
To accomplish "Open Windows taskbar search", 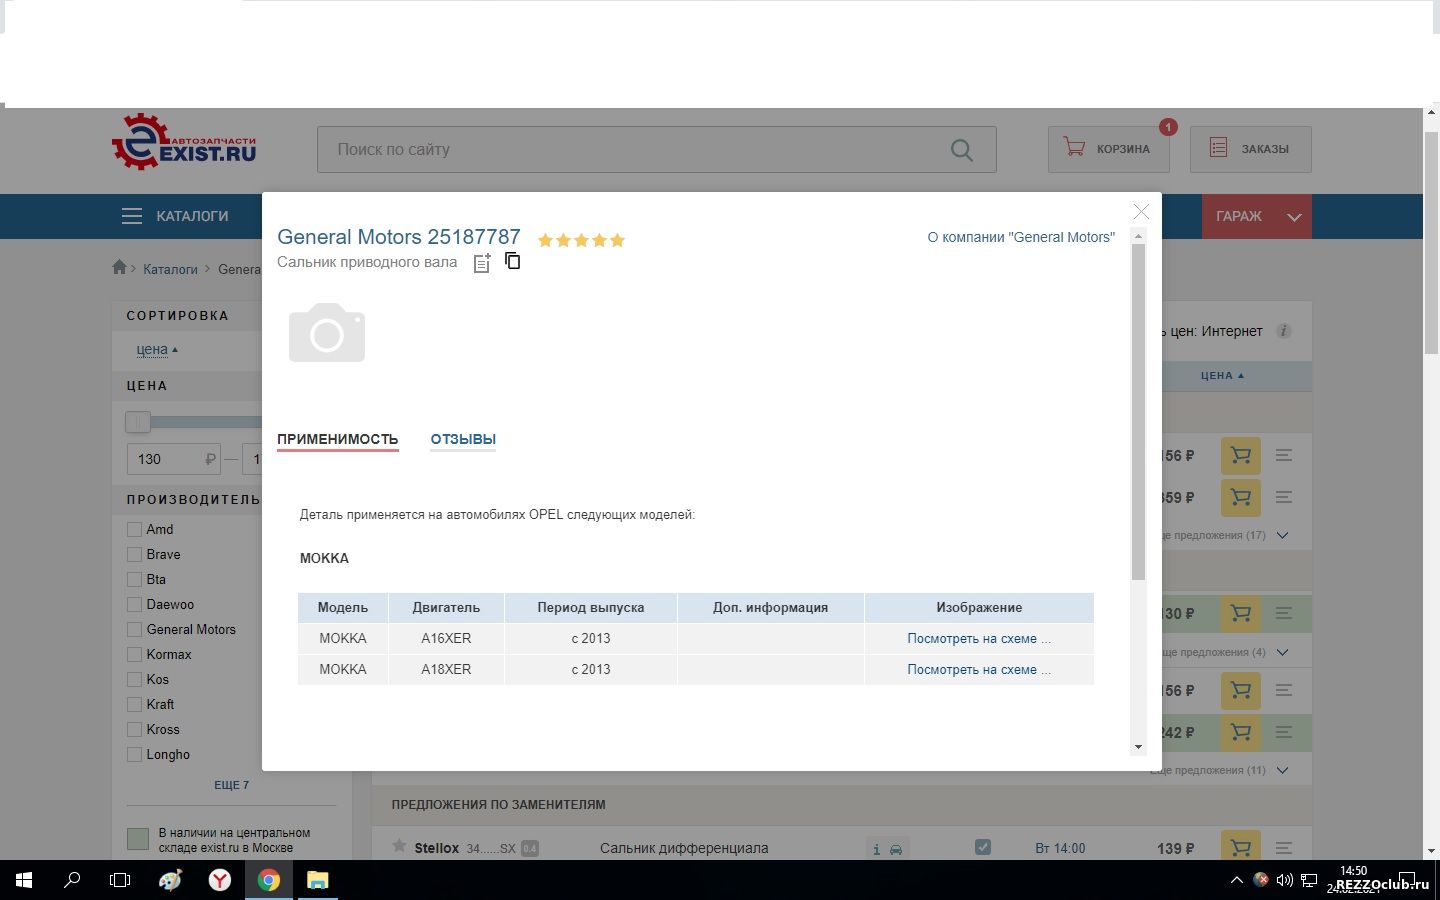I will [x=72, y=880].
